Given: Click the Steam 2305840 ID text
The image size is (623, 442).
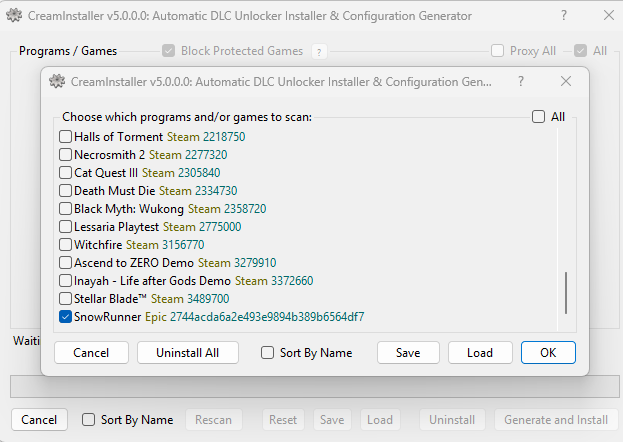Looking at the screenshot, I should pyautogui.click(x=181, y=173).
